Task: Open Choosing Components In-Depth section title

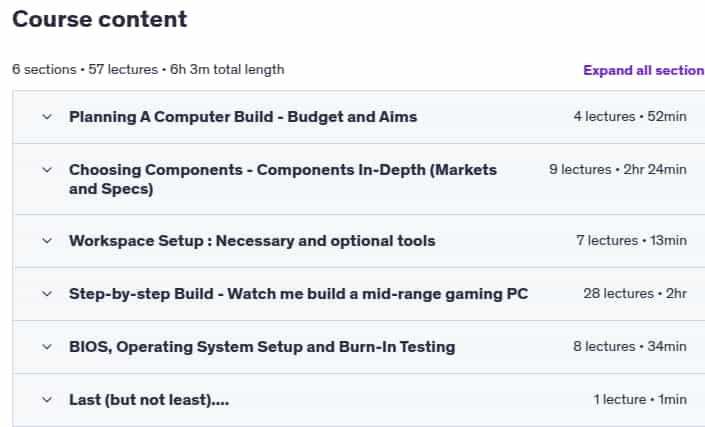Action: point(283,179)
